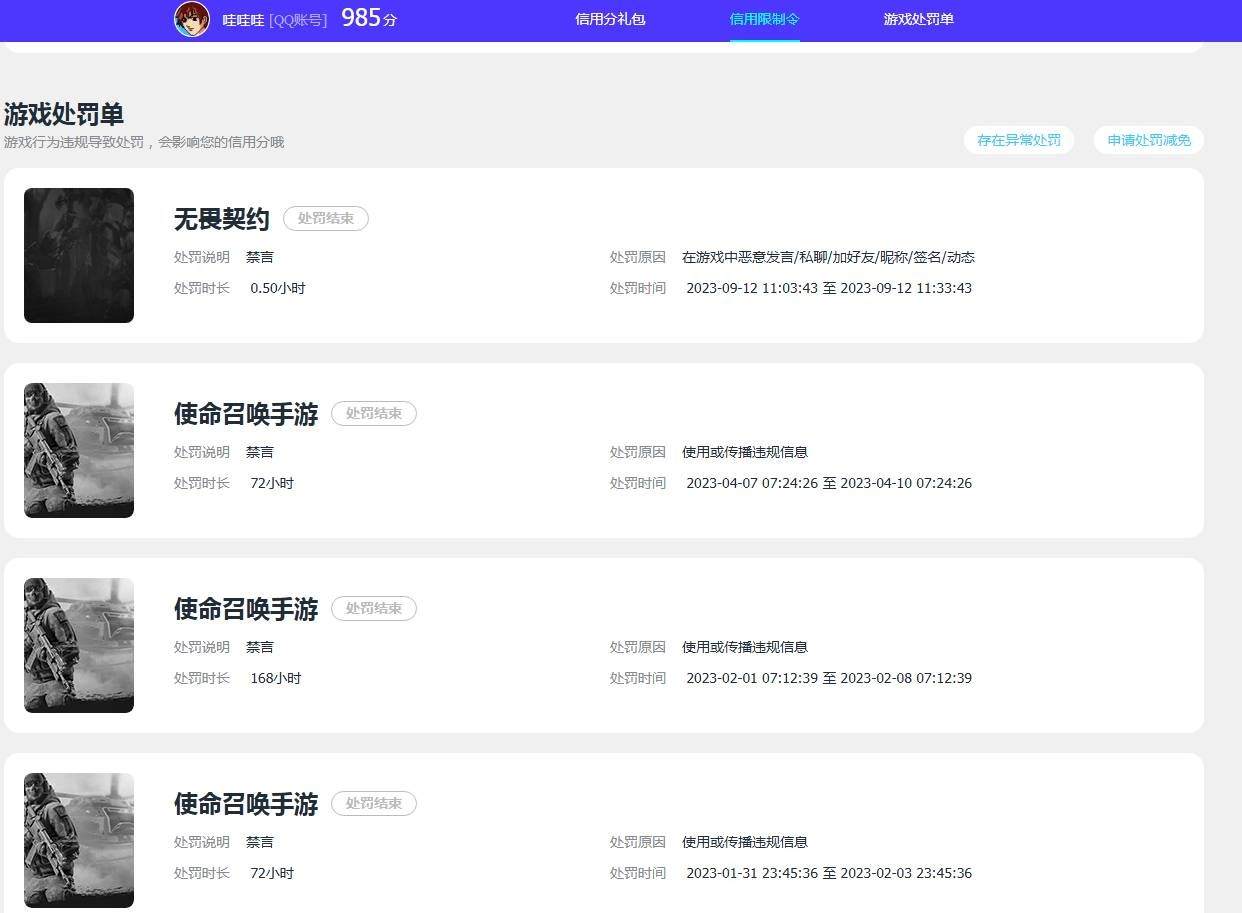Click 处罚结束 badge on the 168小时 penalty card
This screenshot has width=1242, height=913.
[374, 608]
